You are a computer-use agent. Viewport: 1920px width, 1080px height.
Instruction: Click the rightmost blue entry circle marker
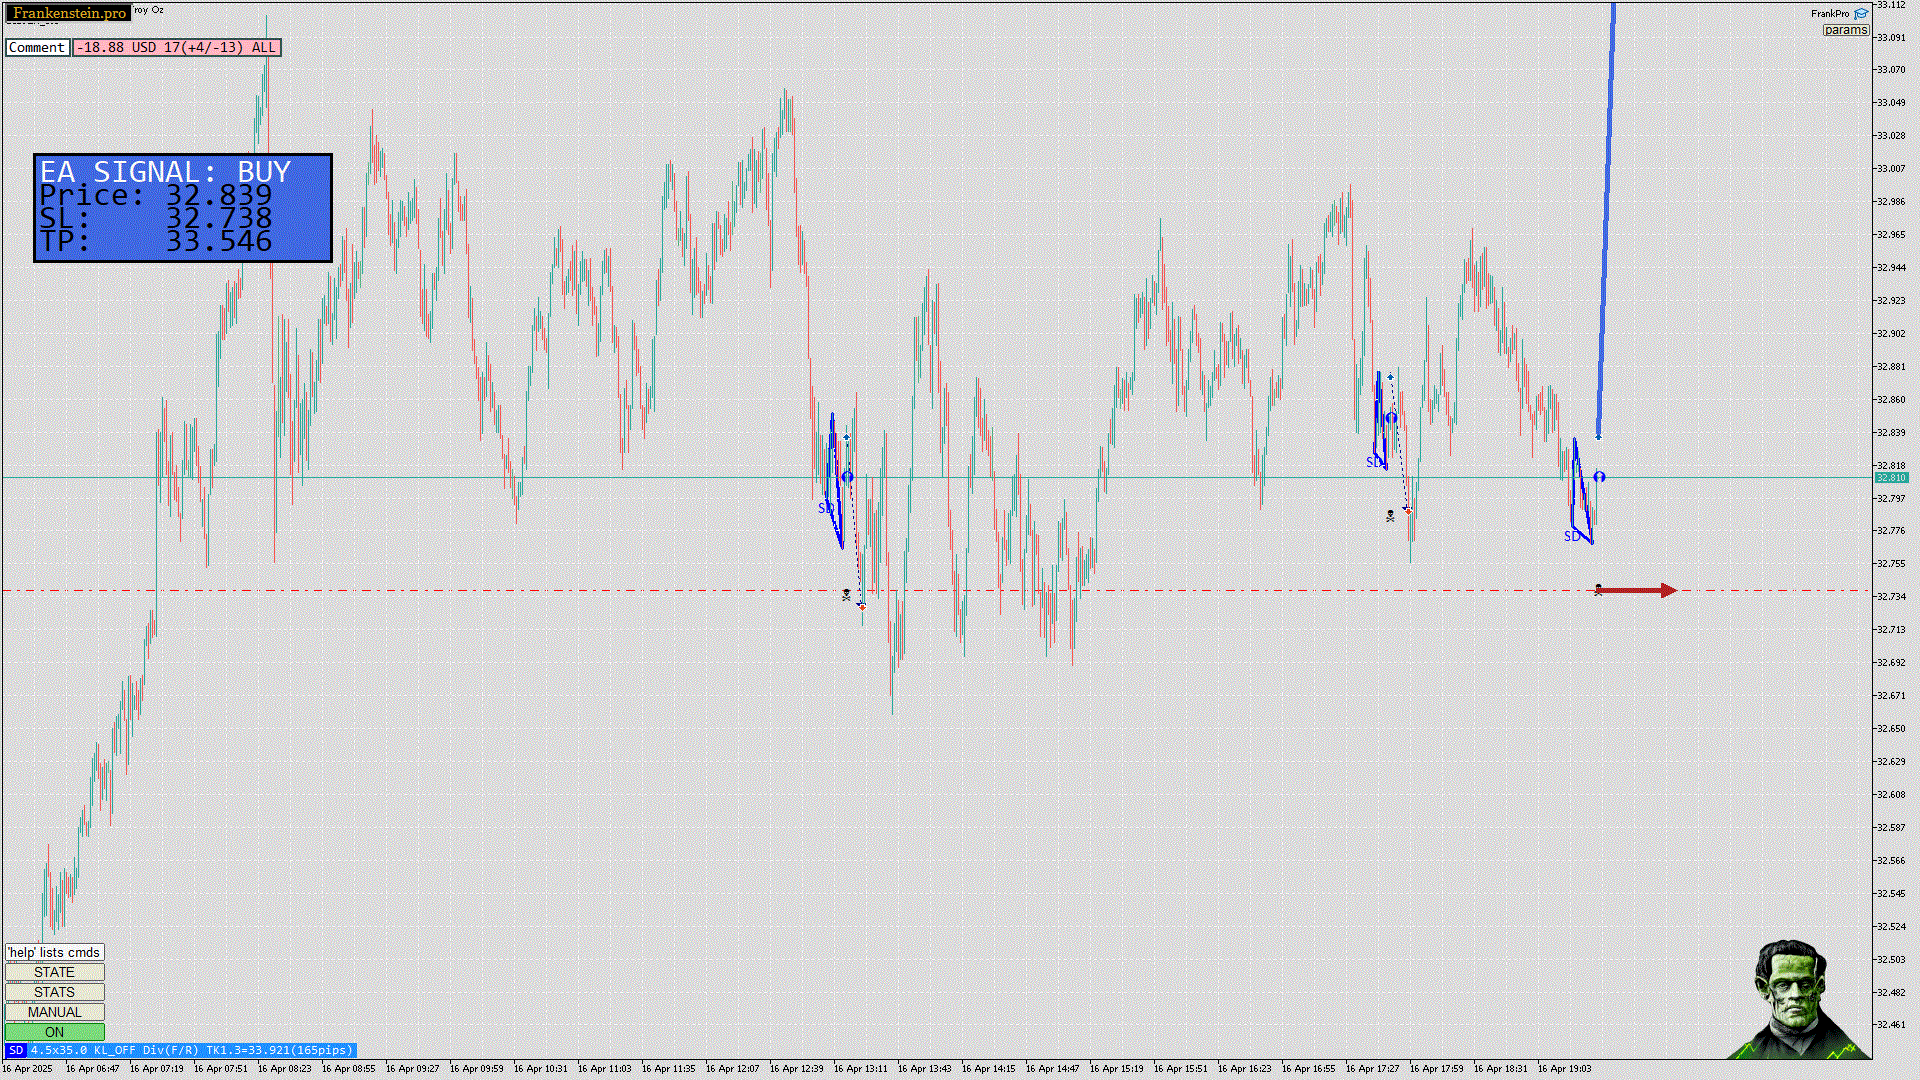coord(1599,477)
